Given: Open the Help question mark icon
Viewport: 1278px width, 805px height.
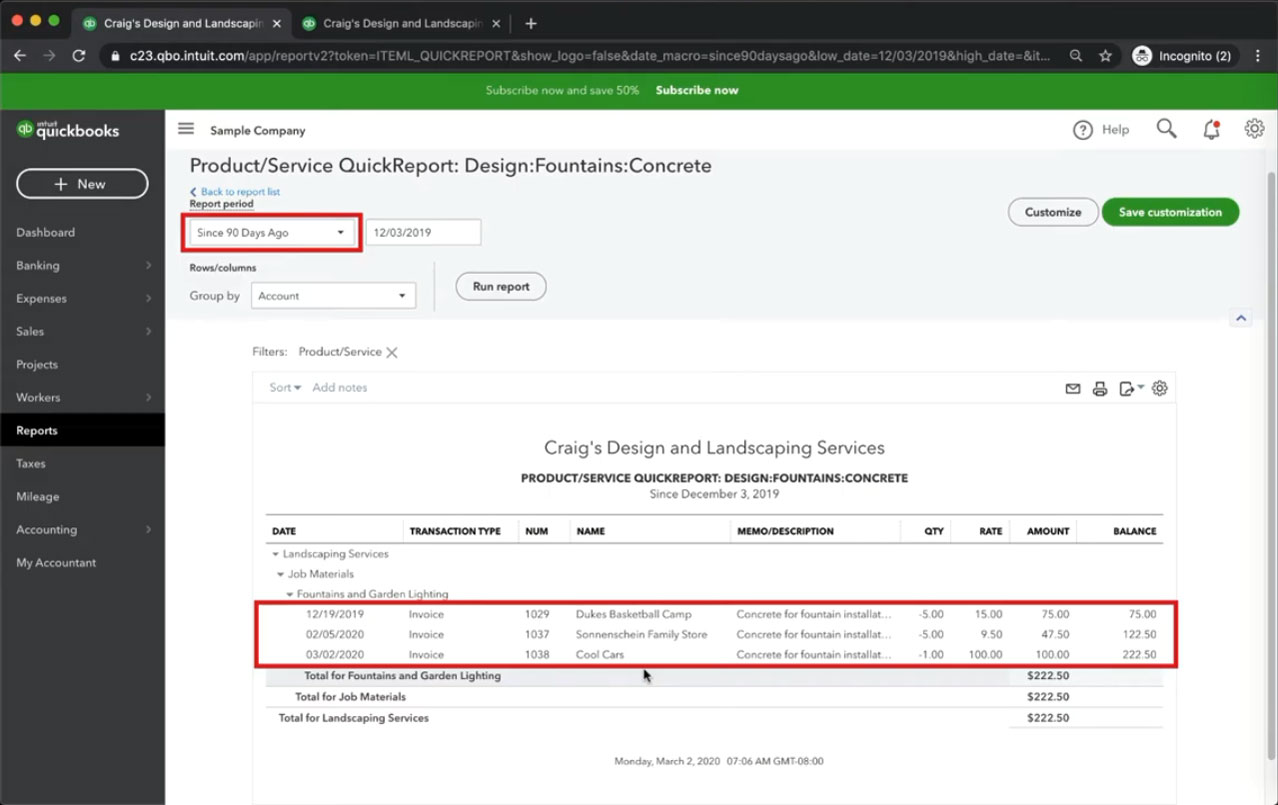Looking at the screenshot, I should coord(1082,130).
